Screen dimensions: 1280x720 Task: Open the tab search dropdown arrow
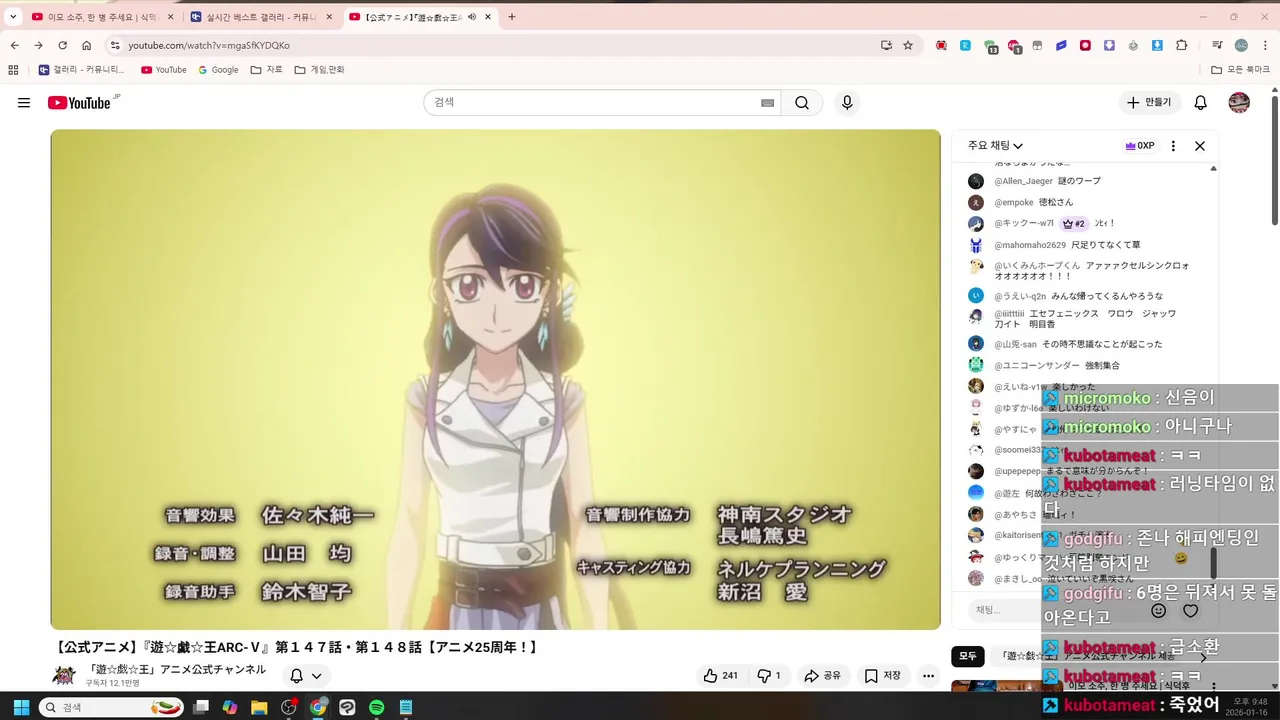coord(12,17)
